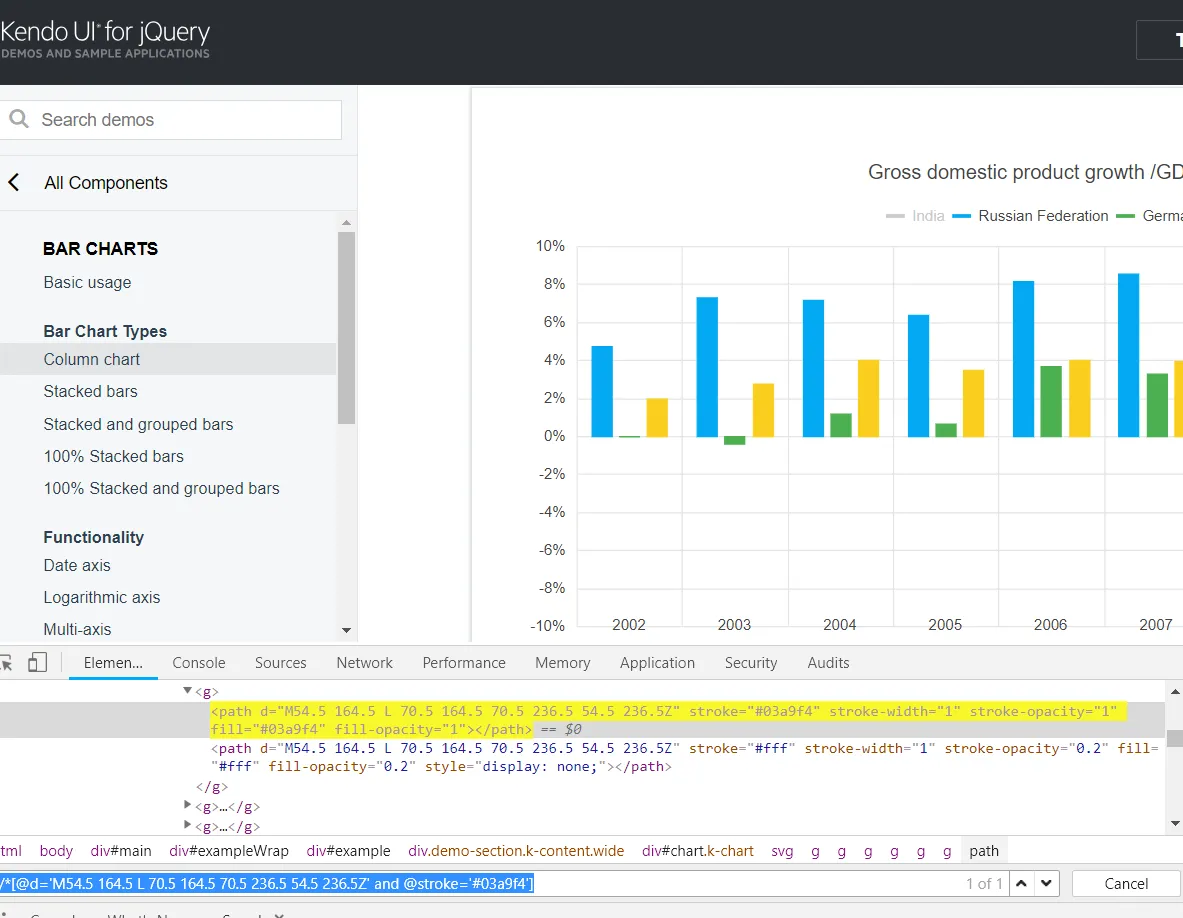The width and height of the screenshot is (1183, 918).
Task: Switch to the Sources tab
Action: click(x=281, y=663)
